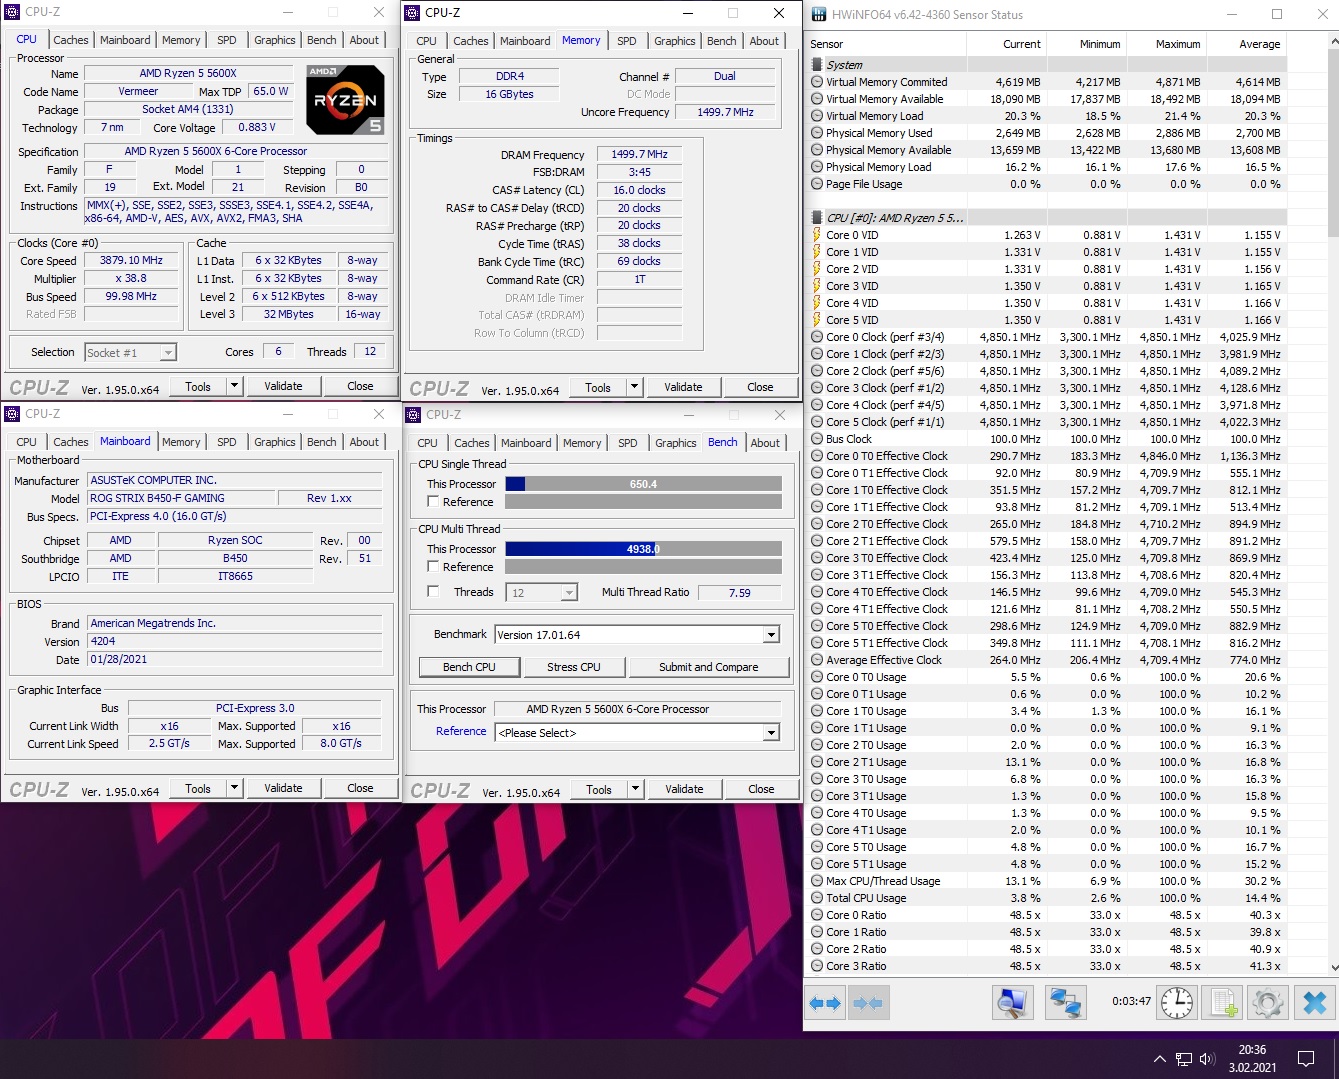
Task: Click CPU-Z app icon in Memory window title
Action: 413,12
